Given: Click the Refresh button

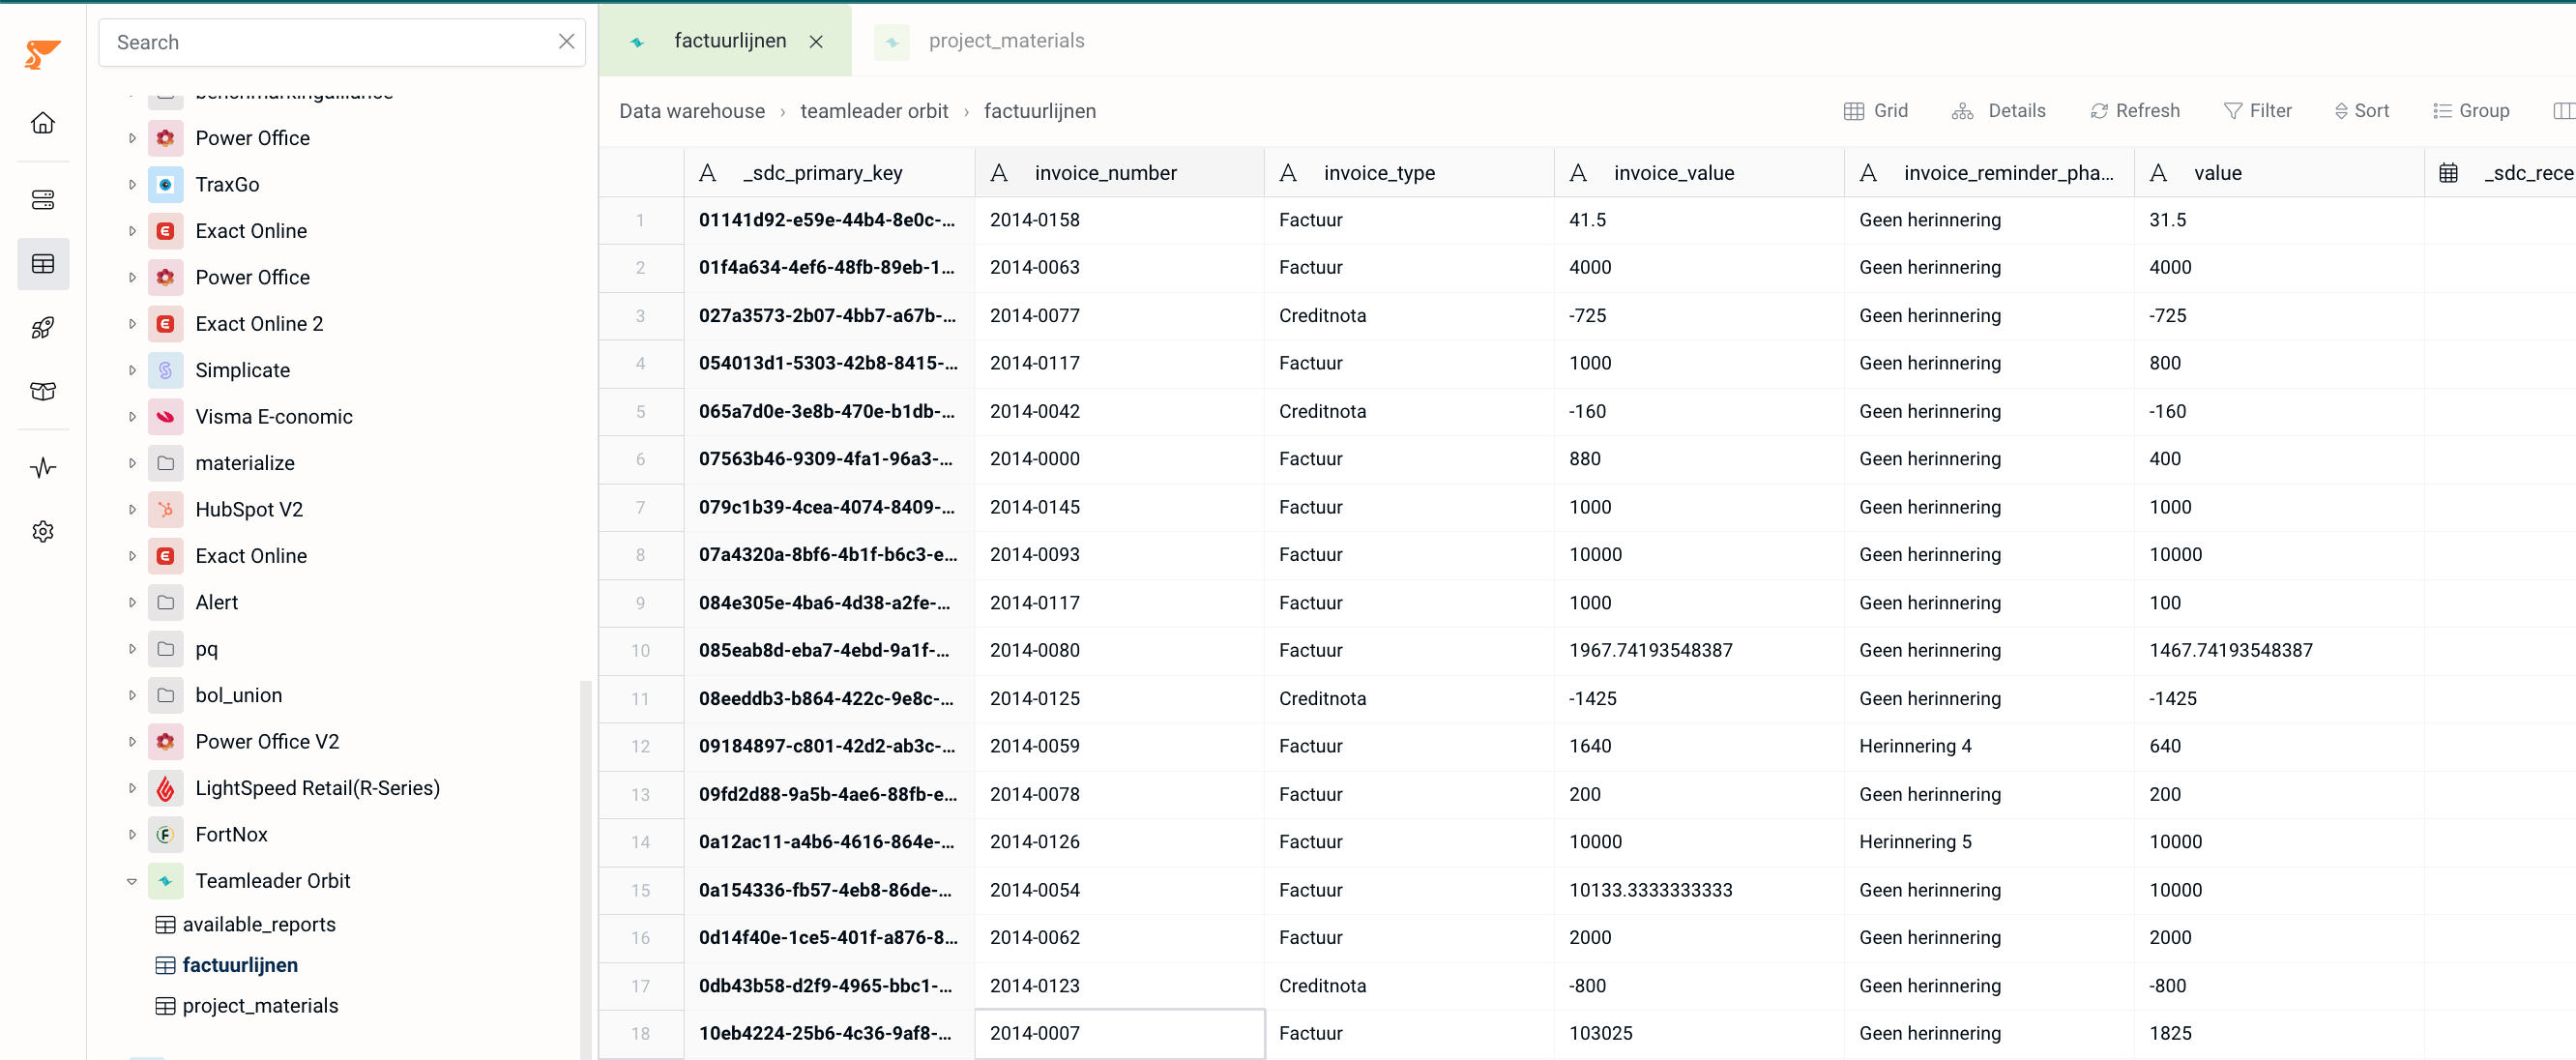Looking at the screenshot, I should [x=2134, y=111].
